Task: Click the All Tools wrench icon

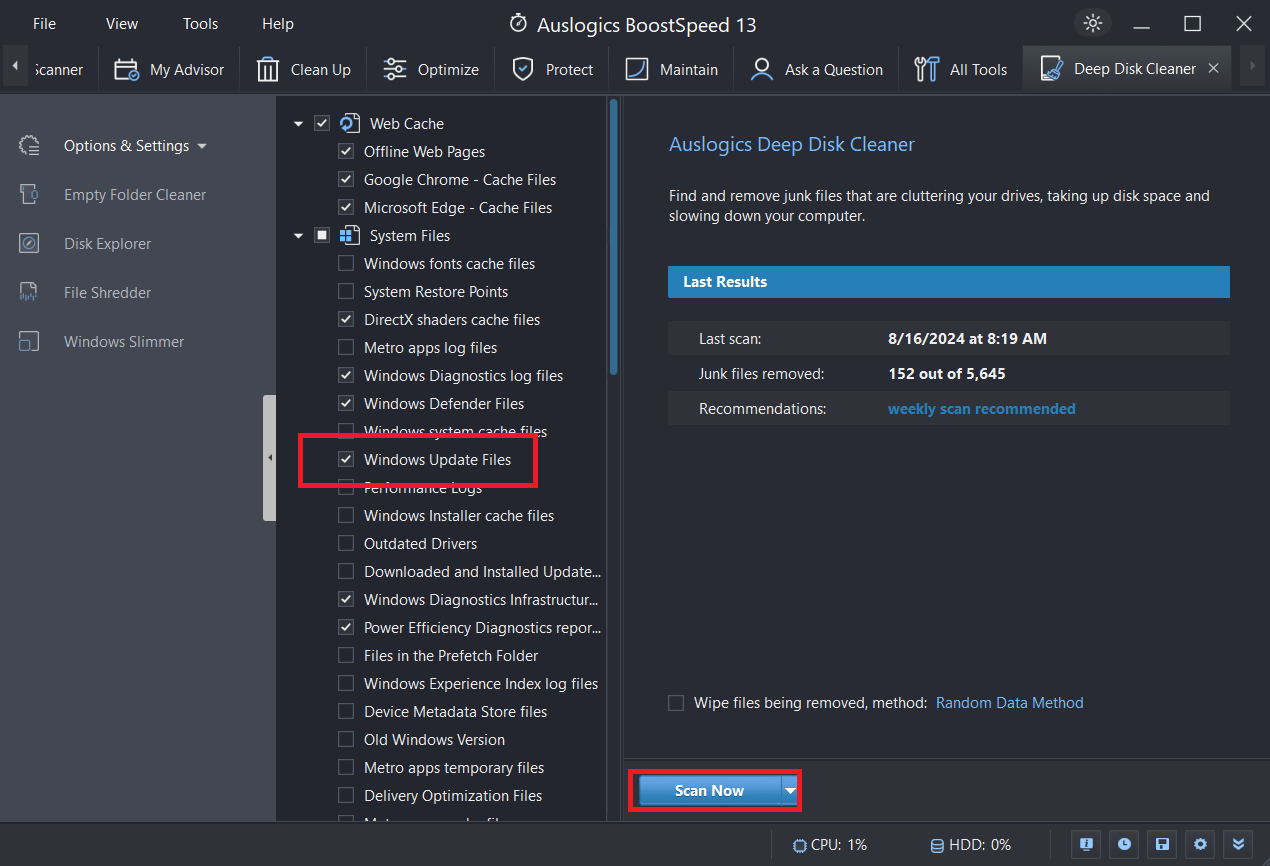Action: click(927, 69)
